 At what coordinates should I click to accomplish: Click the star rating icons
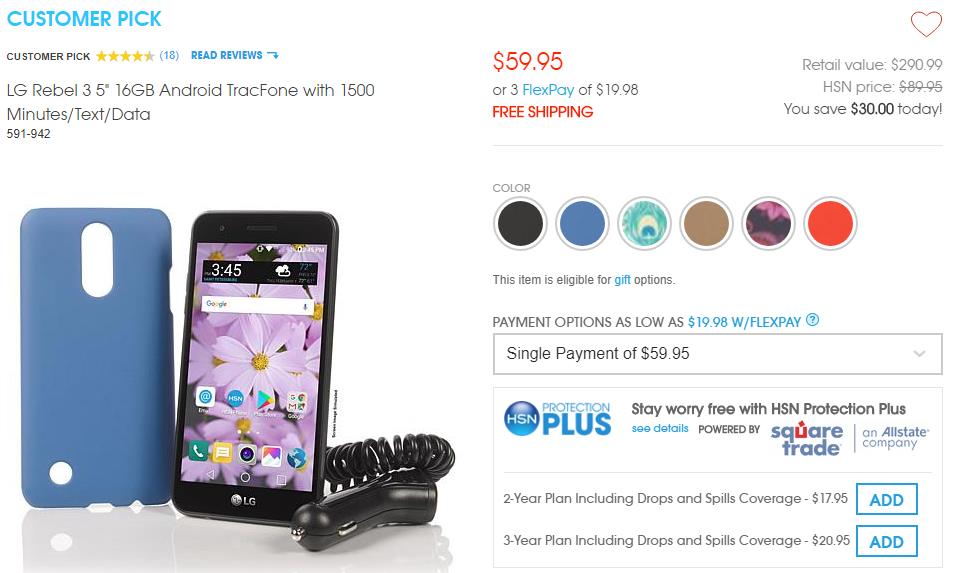click(125, 56)
